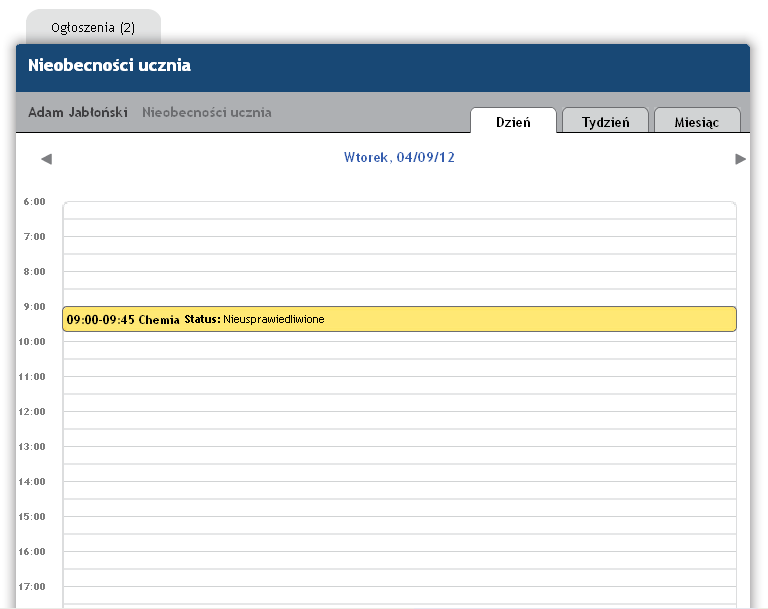Click the grey Nieobecności ucznia breadcrumb

[x=207, y=112]
